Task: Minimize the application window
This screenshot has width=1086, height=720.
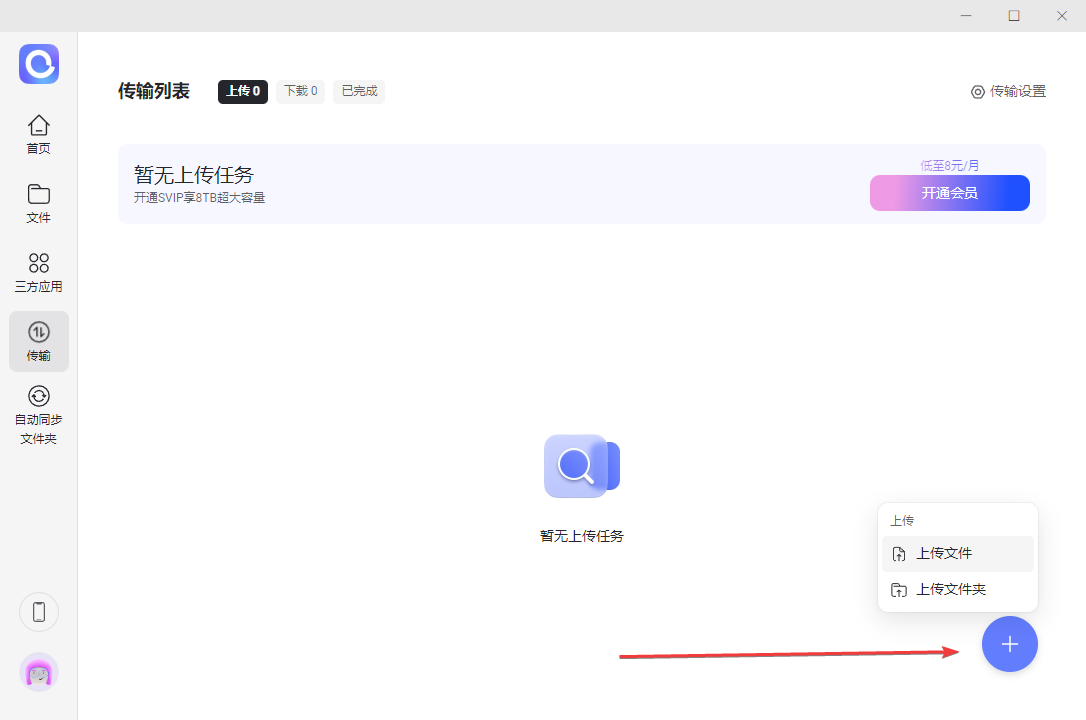Action: [966, 15]
